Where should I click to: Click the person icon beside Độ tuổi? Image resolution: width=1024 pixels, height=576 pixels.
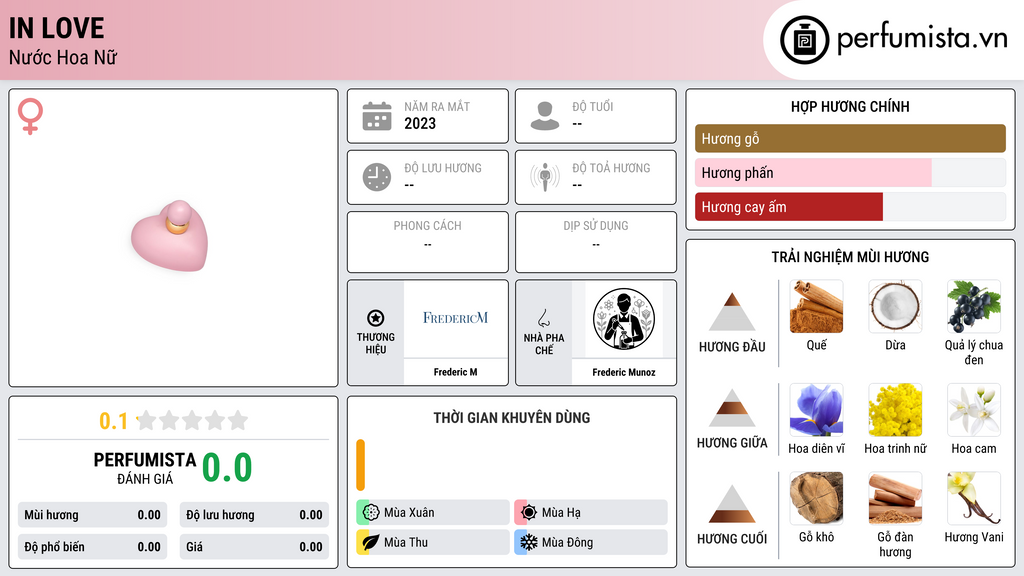pyautogui.click(x=545, y=116)
